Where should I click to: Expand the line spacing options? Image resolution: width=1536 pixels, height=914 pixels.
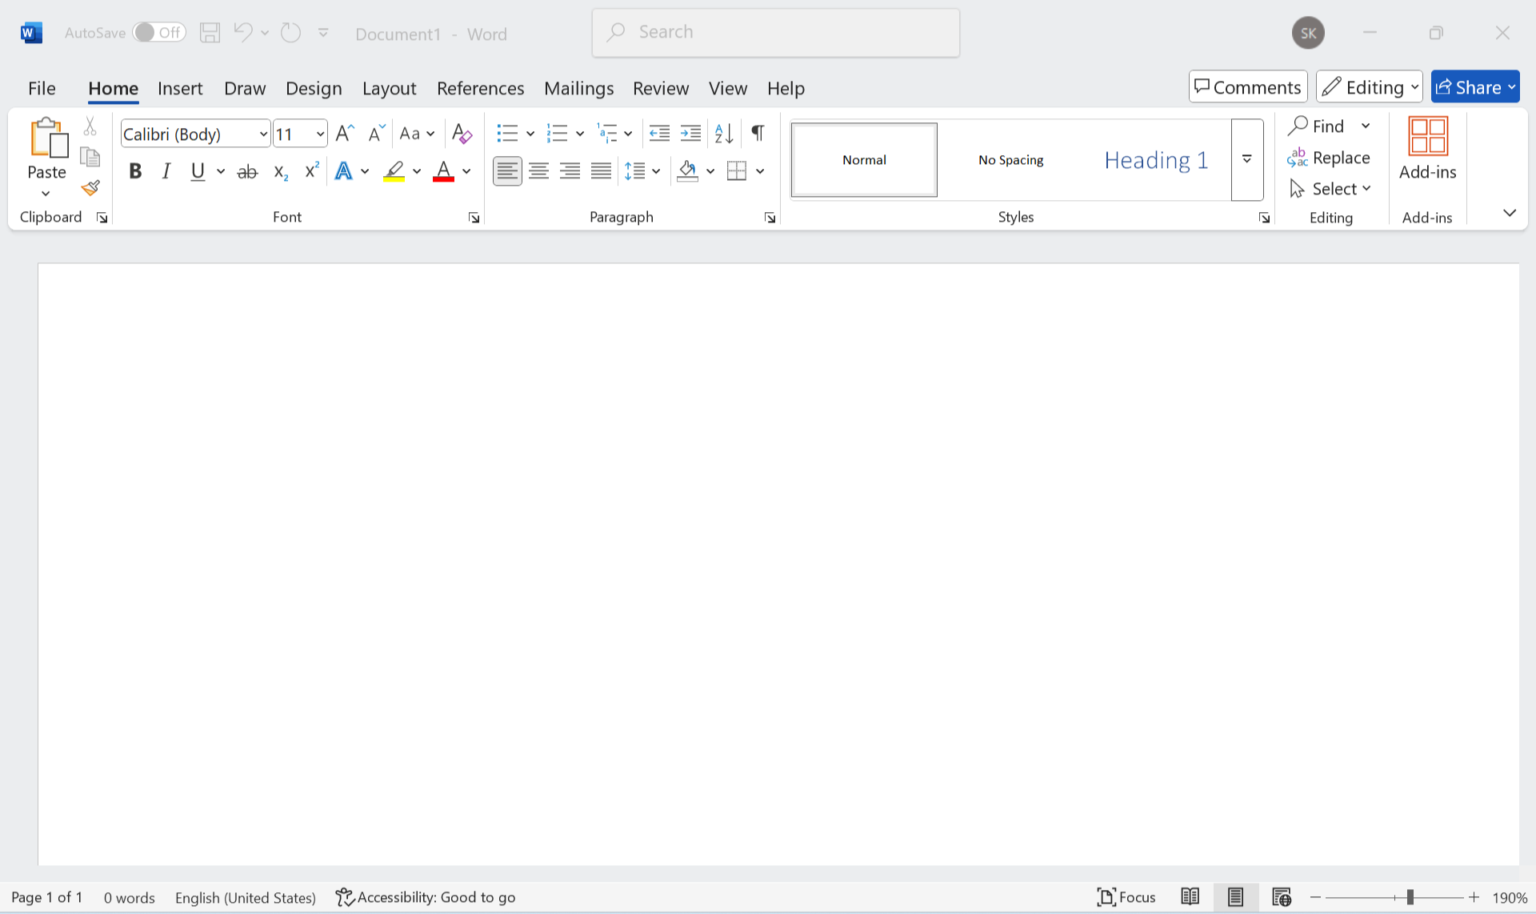pos(656,170)
